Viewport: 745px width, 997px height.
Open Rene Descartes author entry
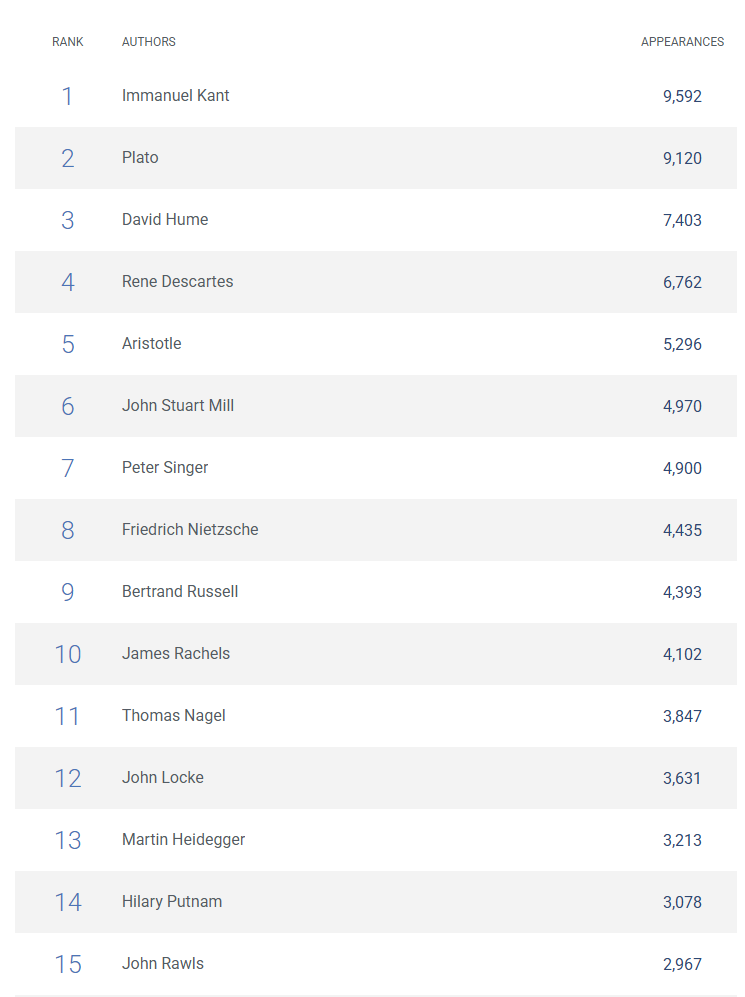point(177,282)
